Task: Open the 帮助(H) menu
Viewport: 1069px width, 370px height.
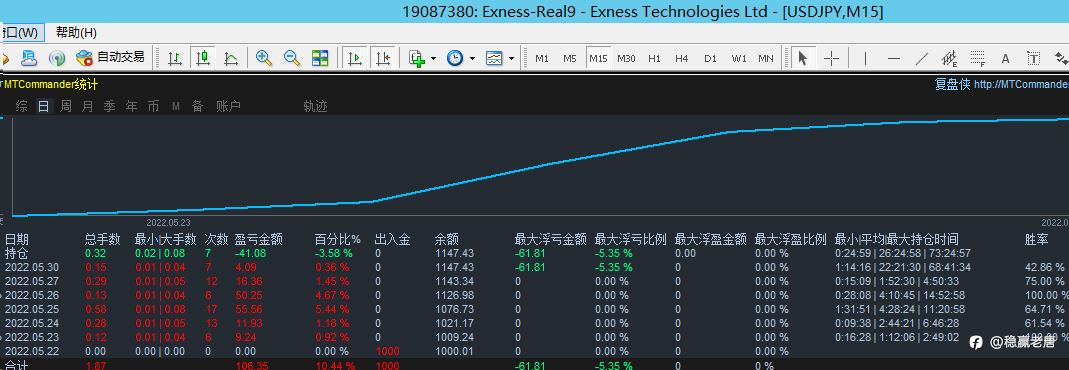Action: pyautogui.click(x=76, y=33)
